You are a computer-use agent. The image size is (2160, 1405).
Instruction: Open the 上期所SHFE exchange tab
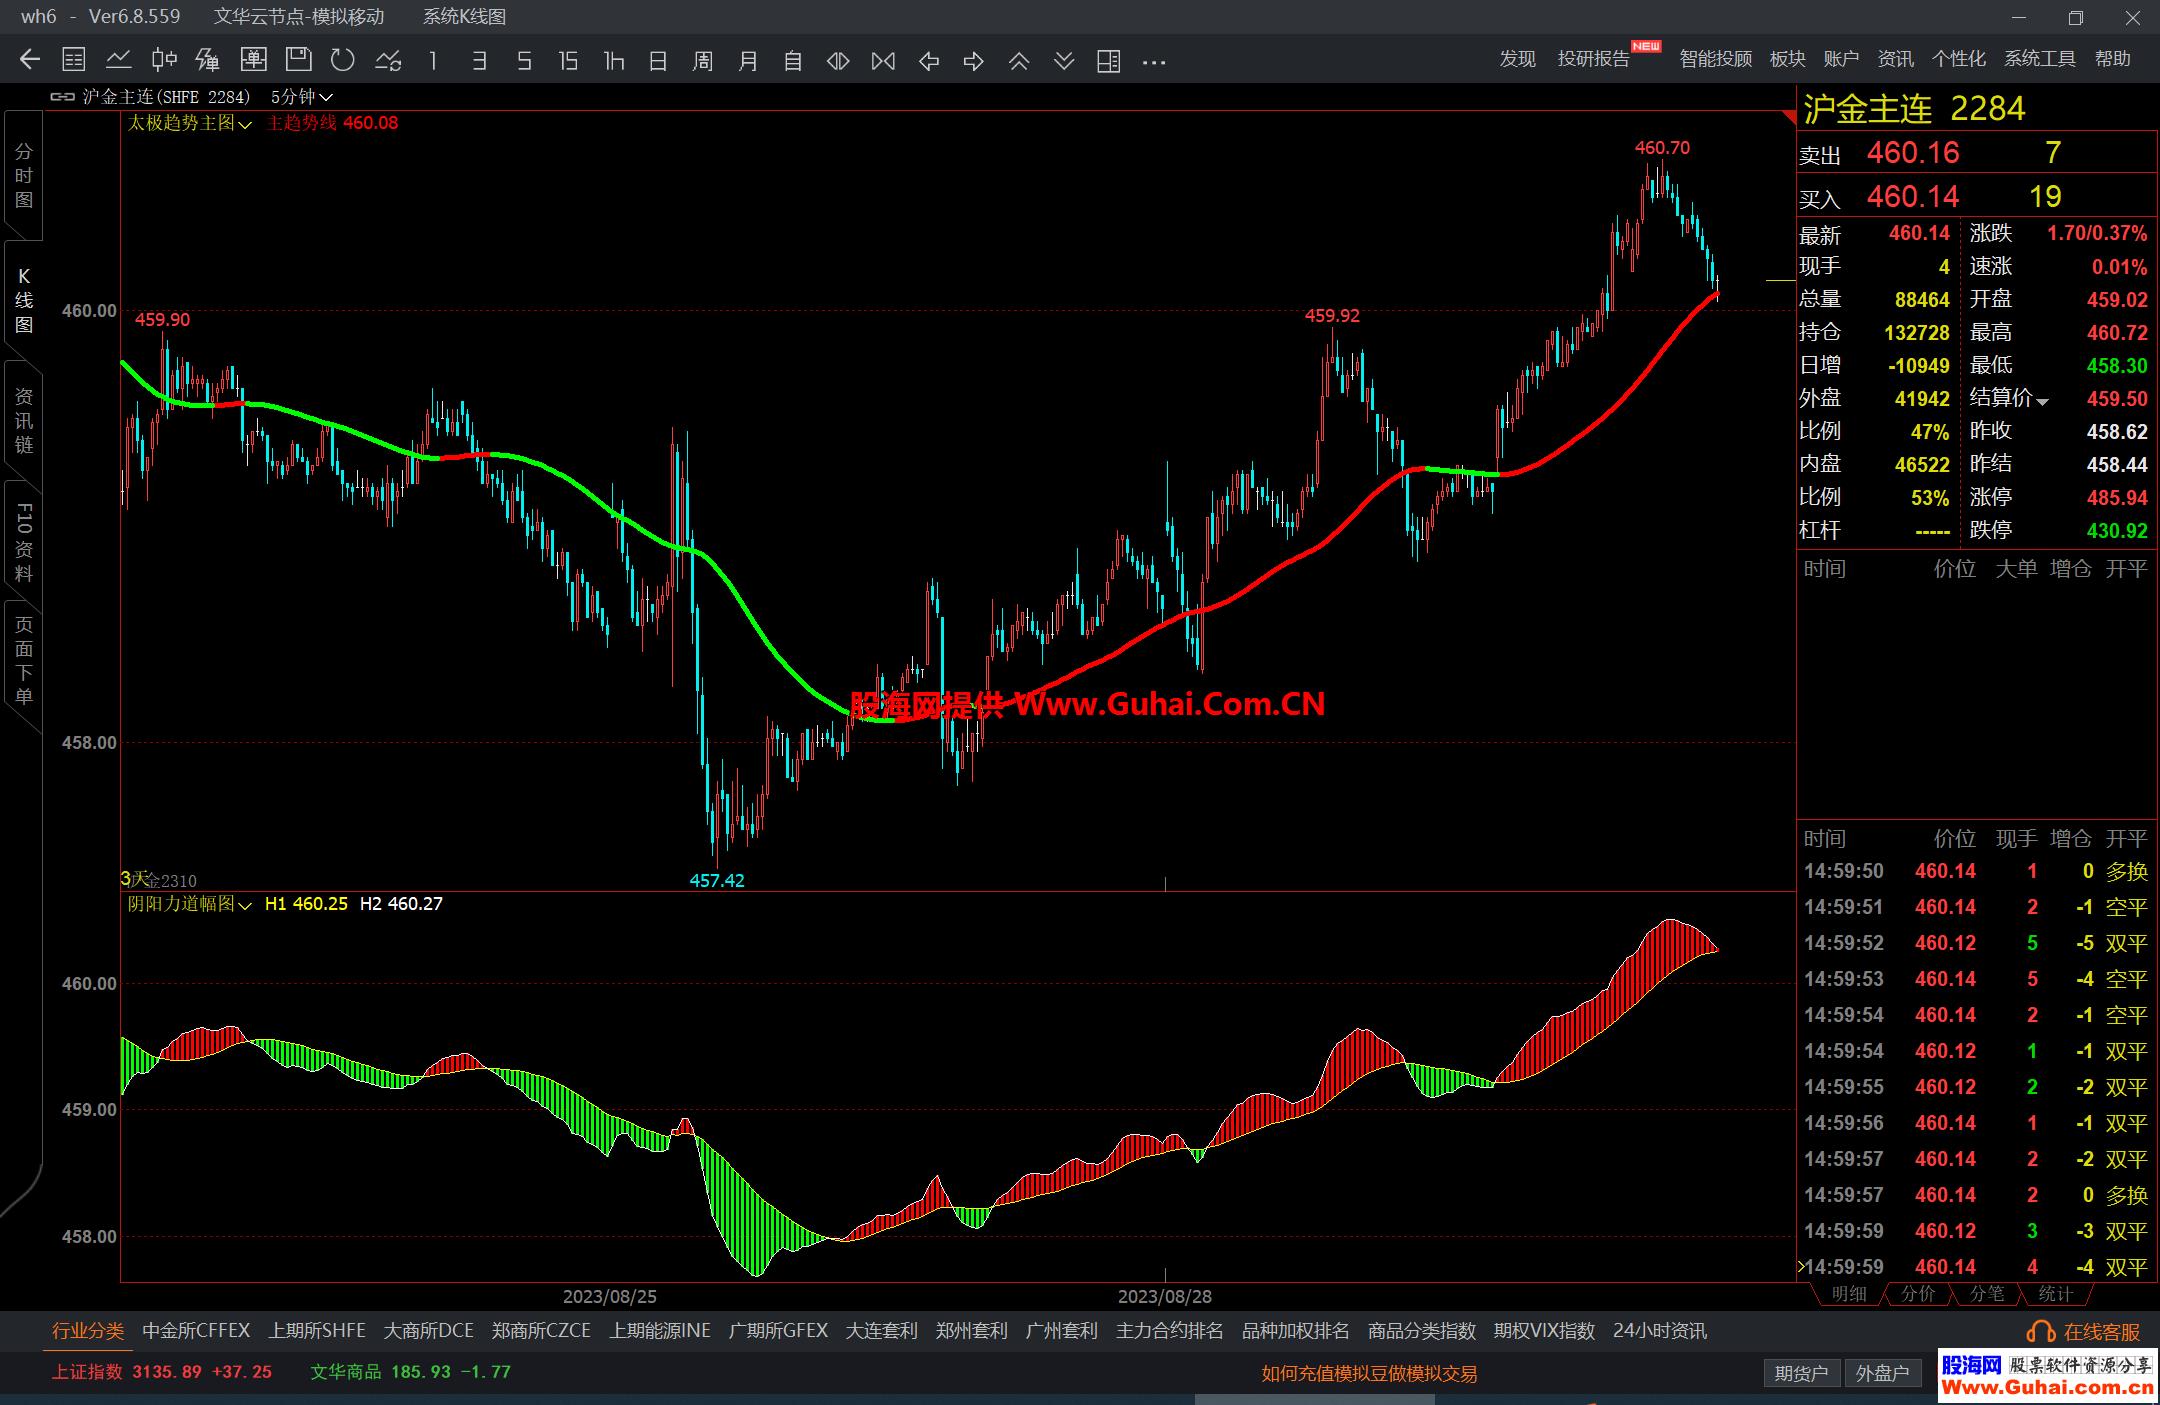pos(316,1331)
